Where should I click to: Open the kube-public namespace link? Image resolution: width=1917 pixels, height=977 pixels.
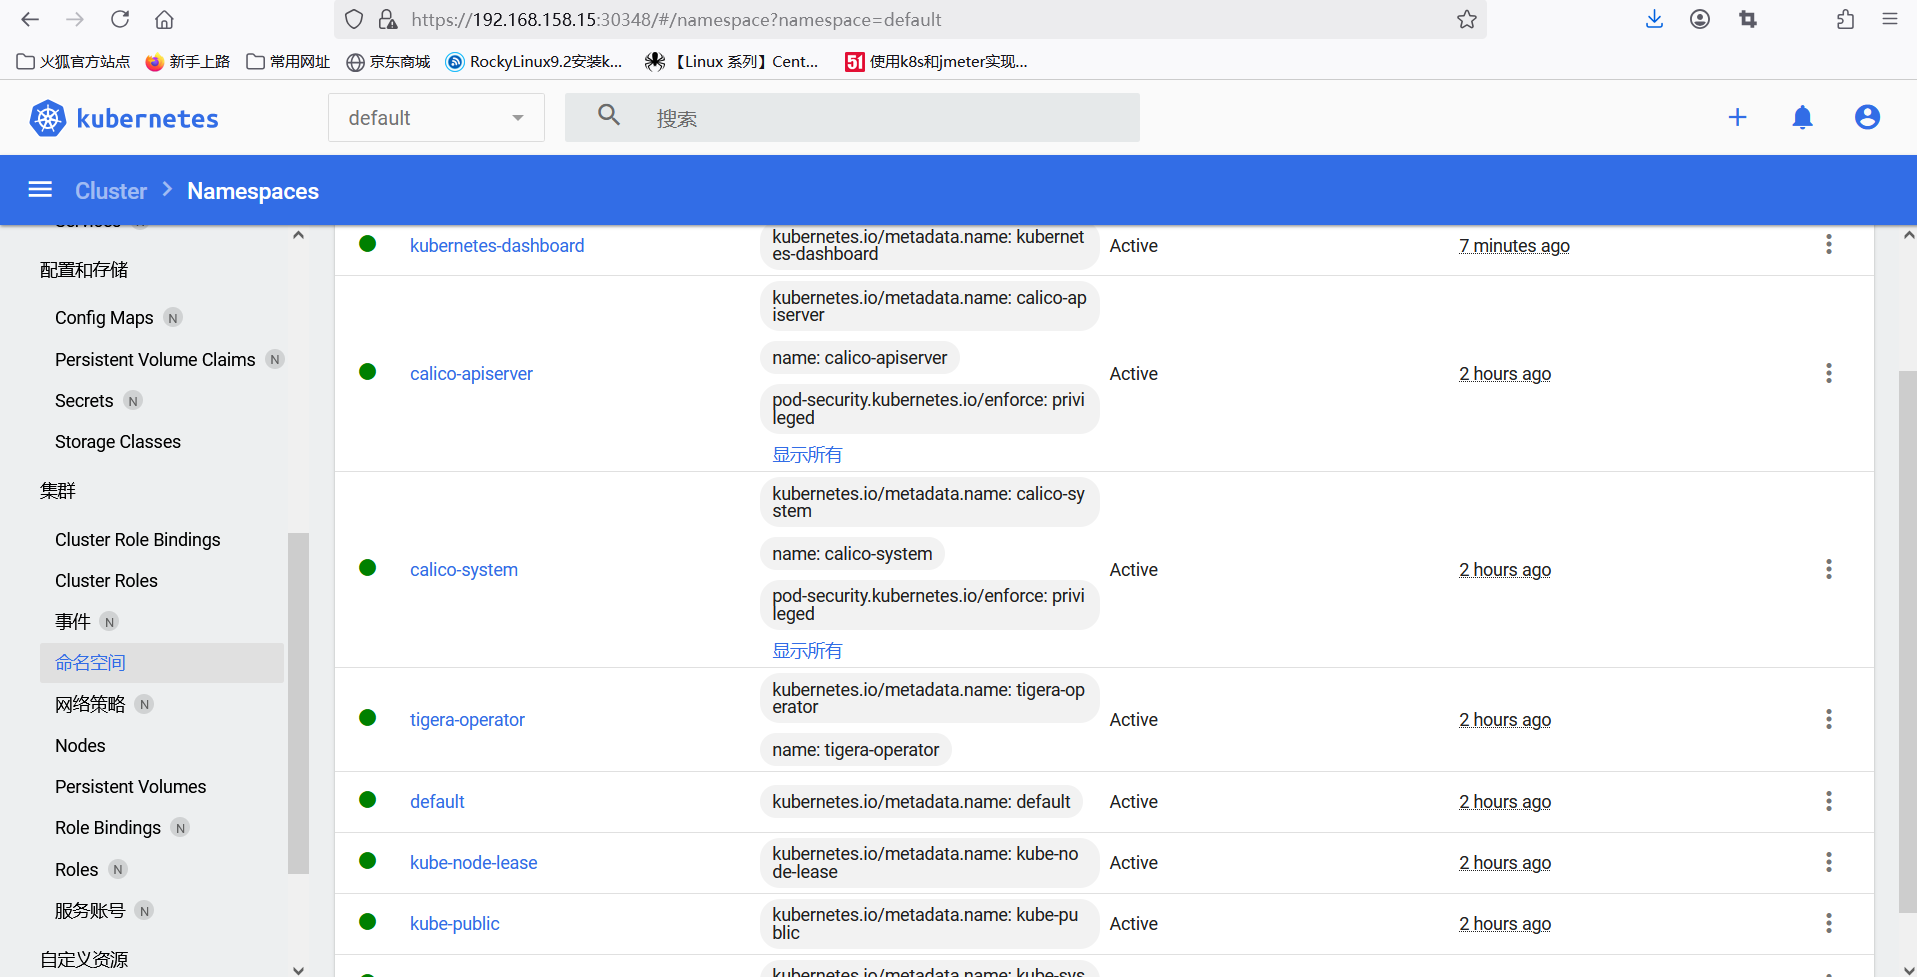(455, 924)
